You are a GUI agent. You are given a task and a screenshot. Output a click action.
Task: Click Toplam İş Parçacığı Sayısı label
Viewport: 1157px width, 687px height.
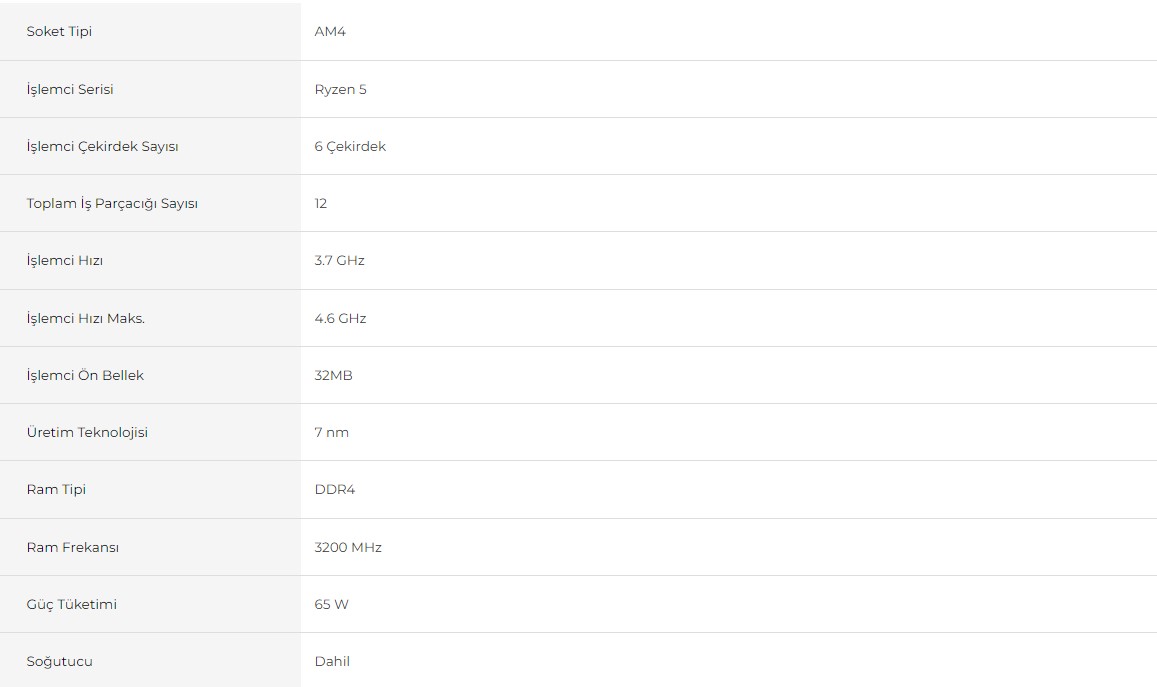(112, 204)
